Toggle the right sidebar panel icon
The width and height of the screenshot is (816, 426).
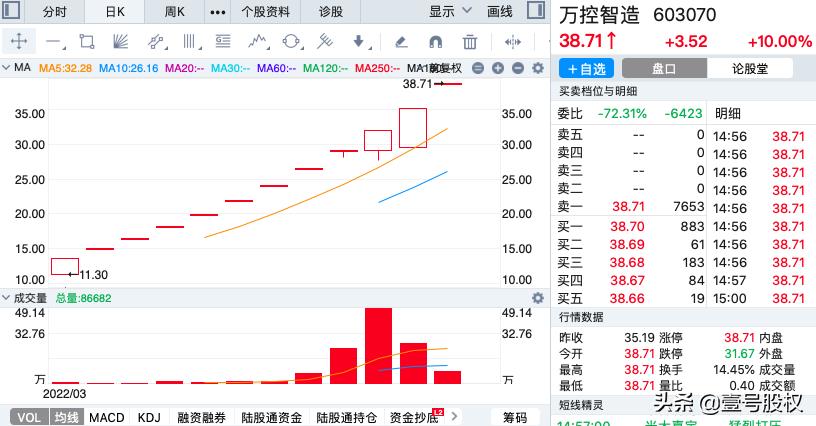click(536, 10)
